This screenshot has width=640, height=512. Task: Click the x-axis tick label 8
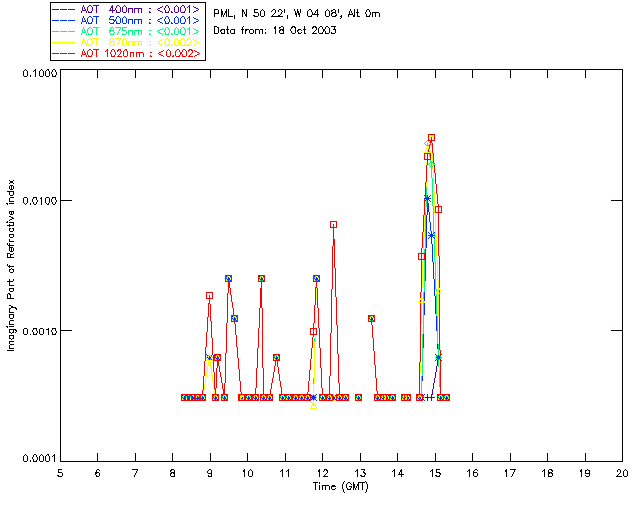click(173, 474)
